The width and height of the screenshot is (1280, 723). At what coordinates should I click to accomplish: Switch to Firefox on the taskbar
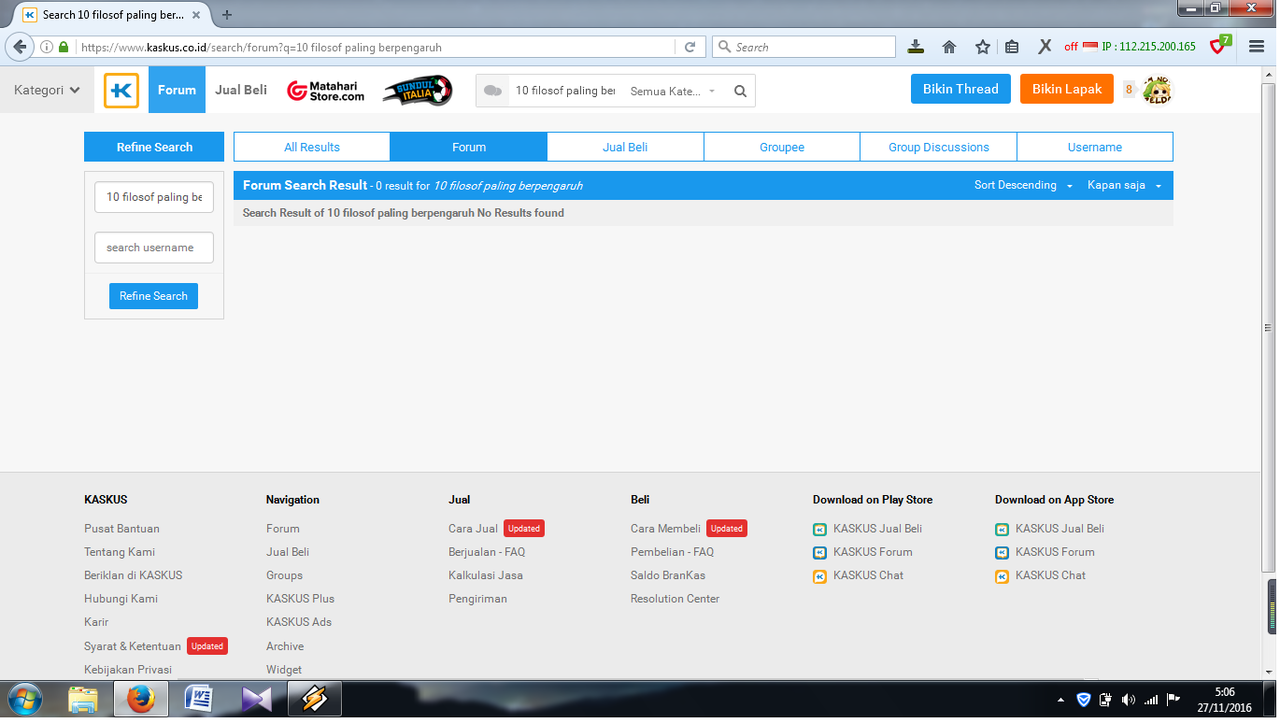click(140, 699)
